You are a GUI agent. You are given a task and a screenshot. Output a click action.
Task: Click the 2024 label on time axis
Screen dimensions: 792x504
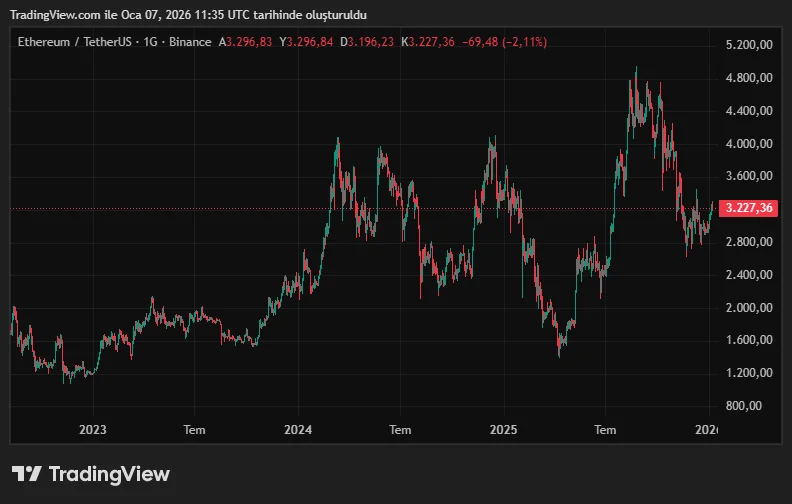point(298,430)
